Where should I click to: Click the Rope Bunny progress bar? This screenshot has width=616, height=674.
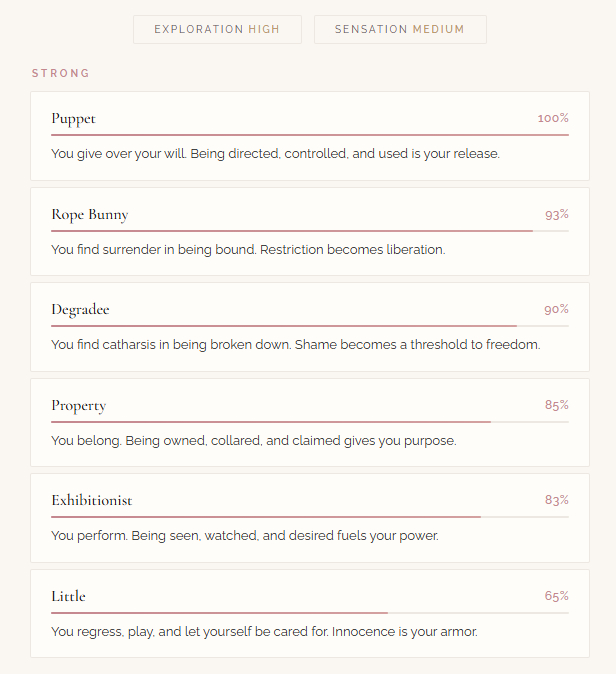[310, 230]
